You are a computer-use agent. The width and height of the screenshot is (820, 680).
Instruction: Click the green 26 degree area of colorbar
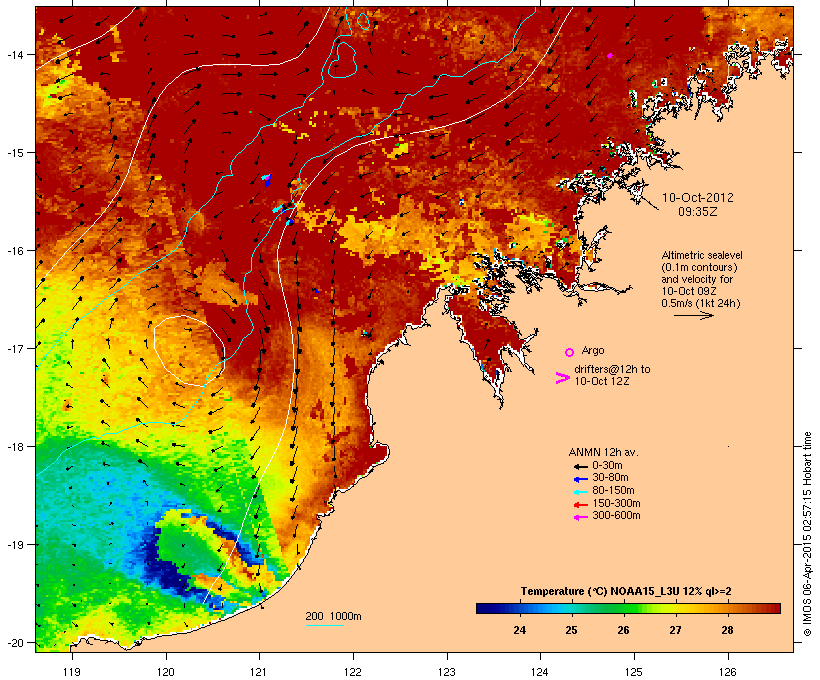pos(623,608)
